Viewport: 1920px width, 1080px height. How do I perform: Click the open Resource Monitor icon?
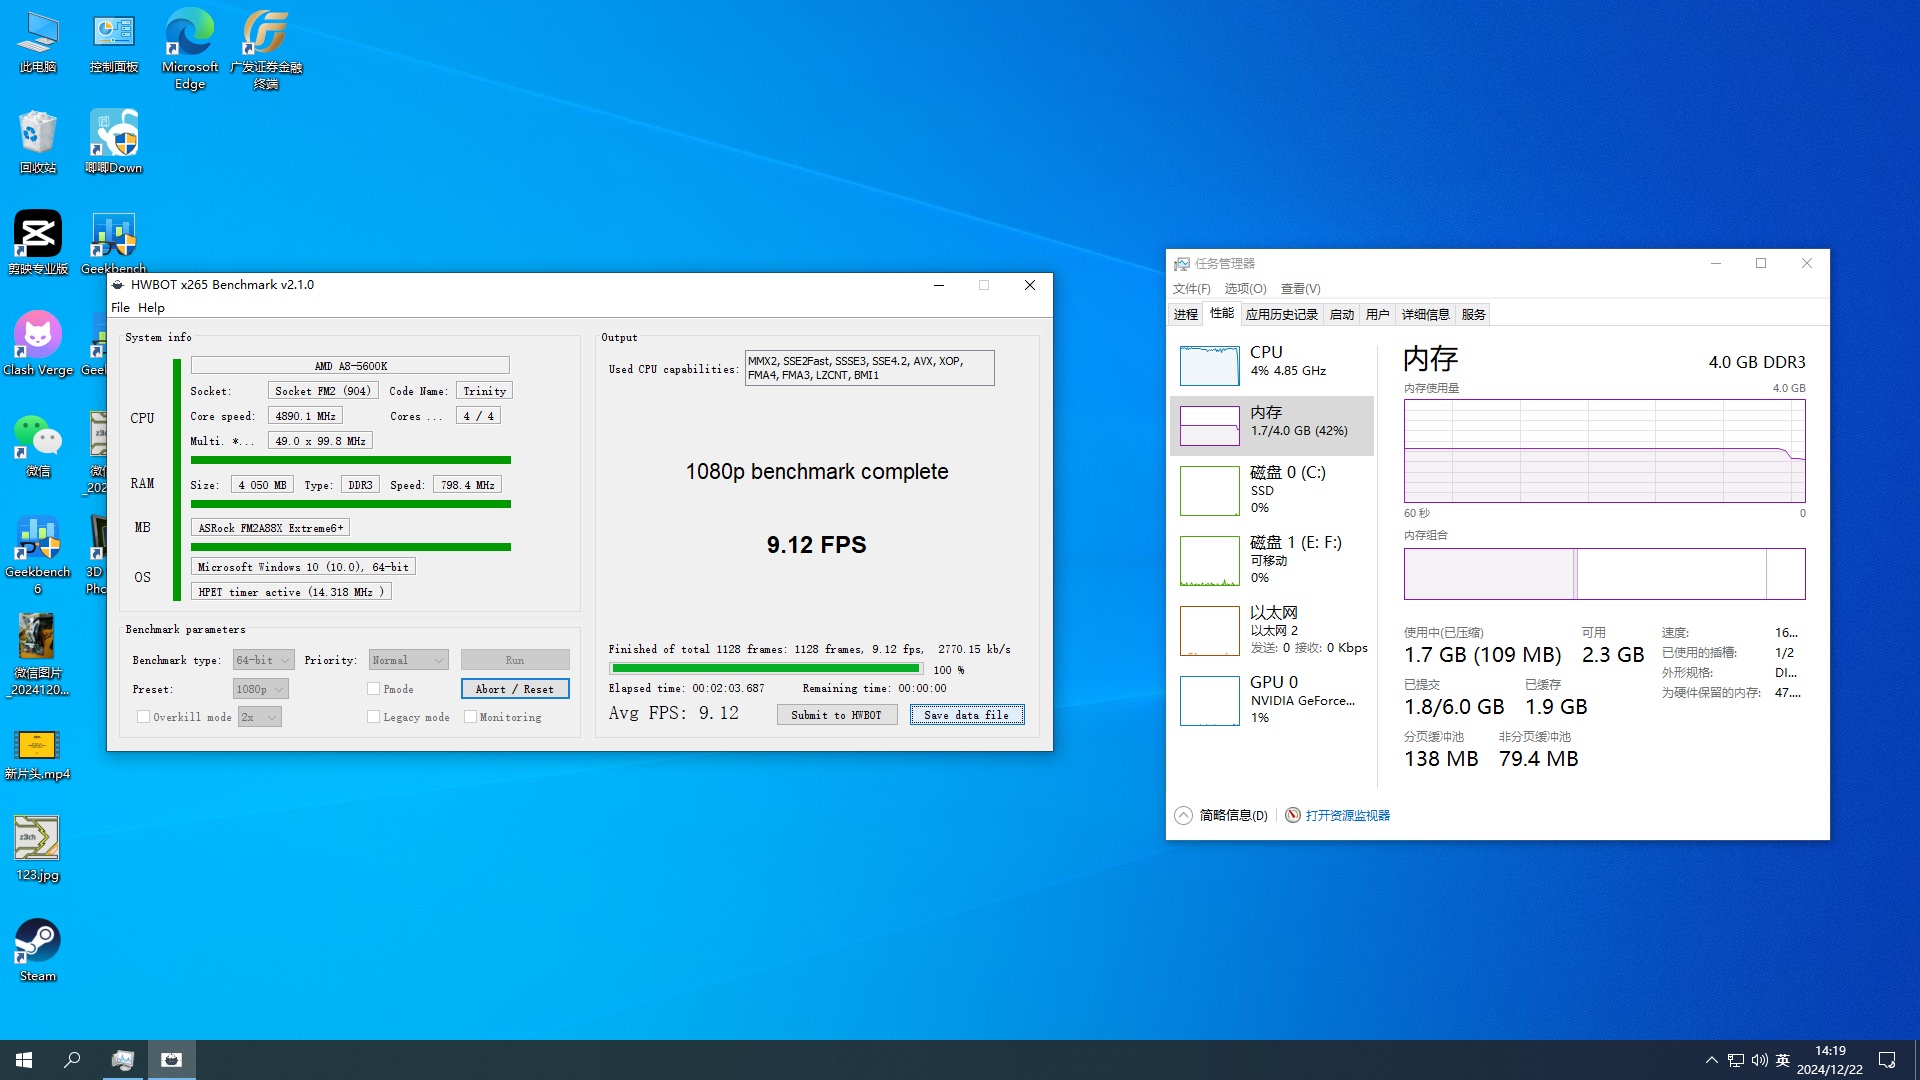1293,815
